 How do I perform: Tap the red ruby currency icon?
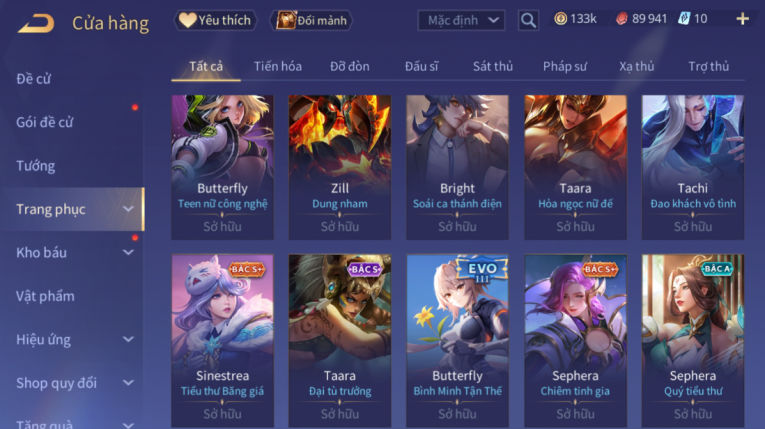(621, 19)
